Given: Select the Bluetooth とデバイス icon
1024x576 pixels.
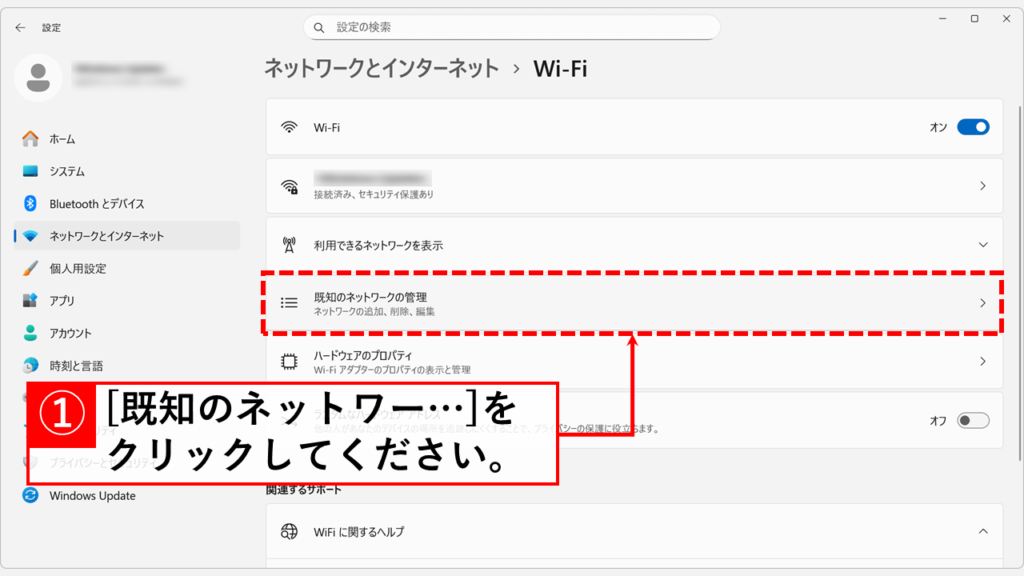Looking at the screenshot, I should 30,204.
